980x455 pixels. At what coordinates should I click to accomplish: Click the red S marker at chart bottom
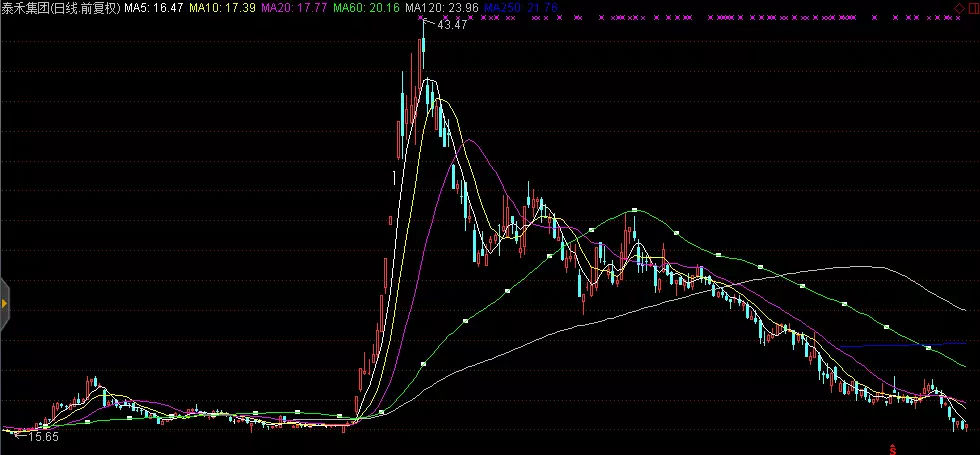893,450
